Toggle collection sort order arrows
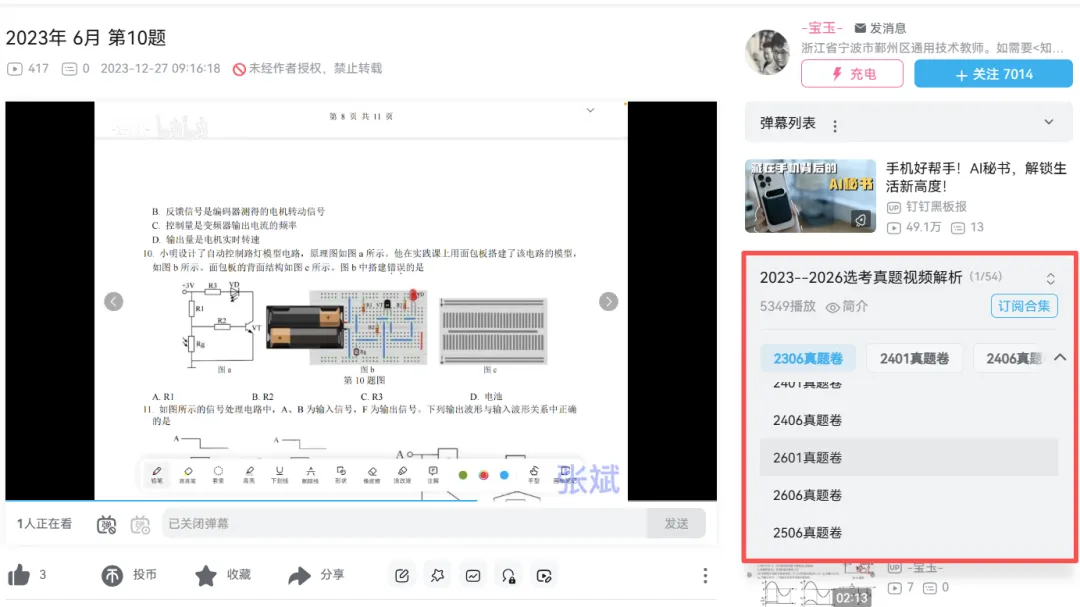 1050,278
